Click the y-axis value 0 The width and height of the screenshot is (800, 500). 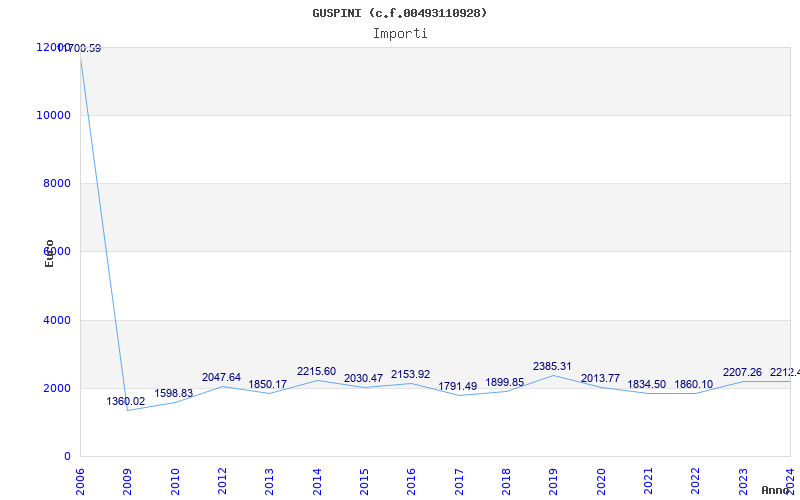(67, 456)
